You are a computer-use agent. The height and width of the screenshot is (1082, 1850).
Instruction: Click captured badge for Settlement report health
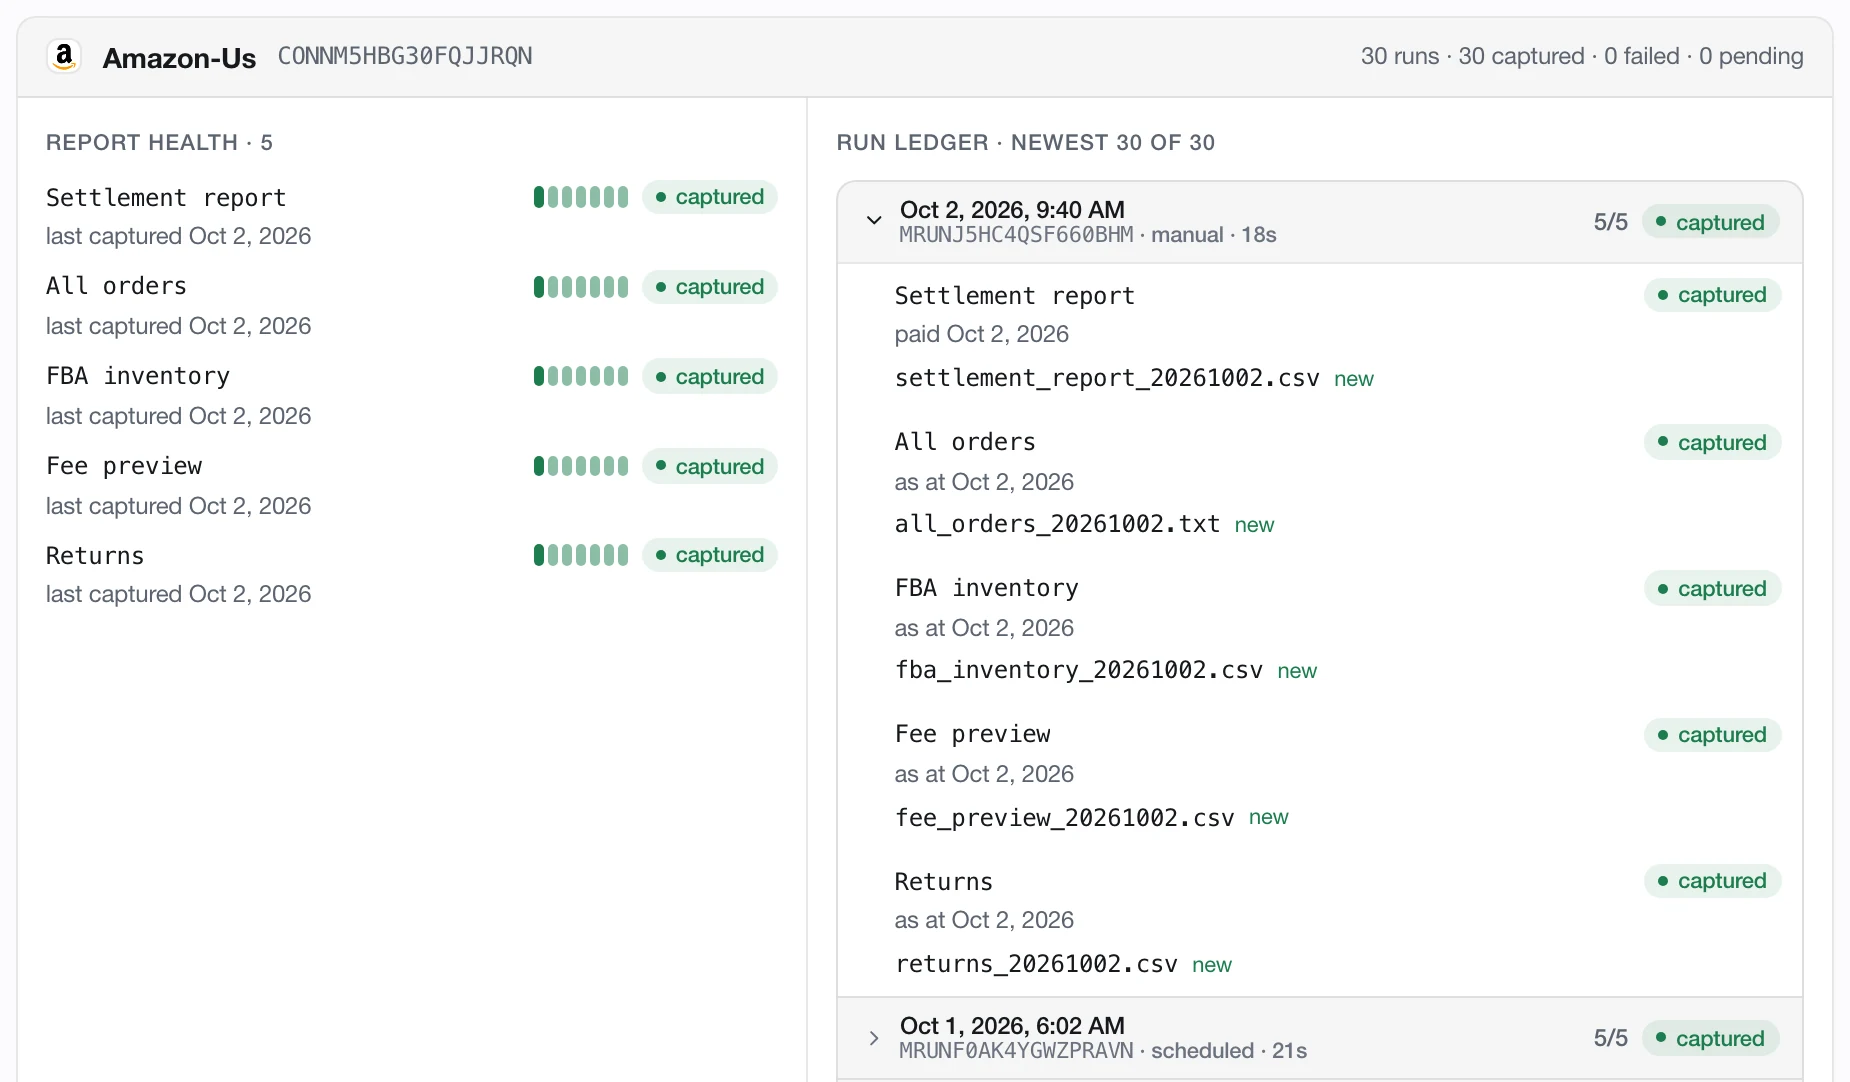point(710,197)
